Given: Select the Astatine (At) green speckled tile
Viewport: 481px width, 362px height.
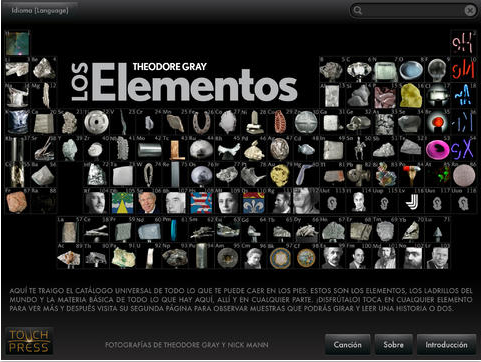Looking at the screenshot, I should (437, 175).
